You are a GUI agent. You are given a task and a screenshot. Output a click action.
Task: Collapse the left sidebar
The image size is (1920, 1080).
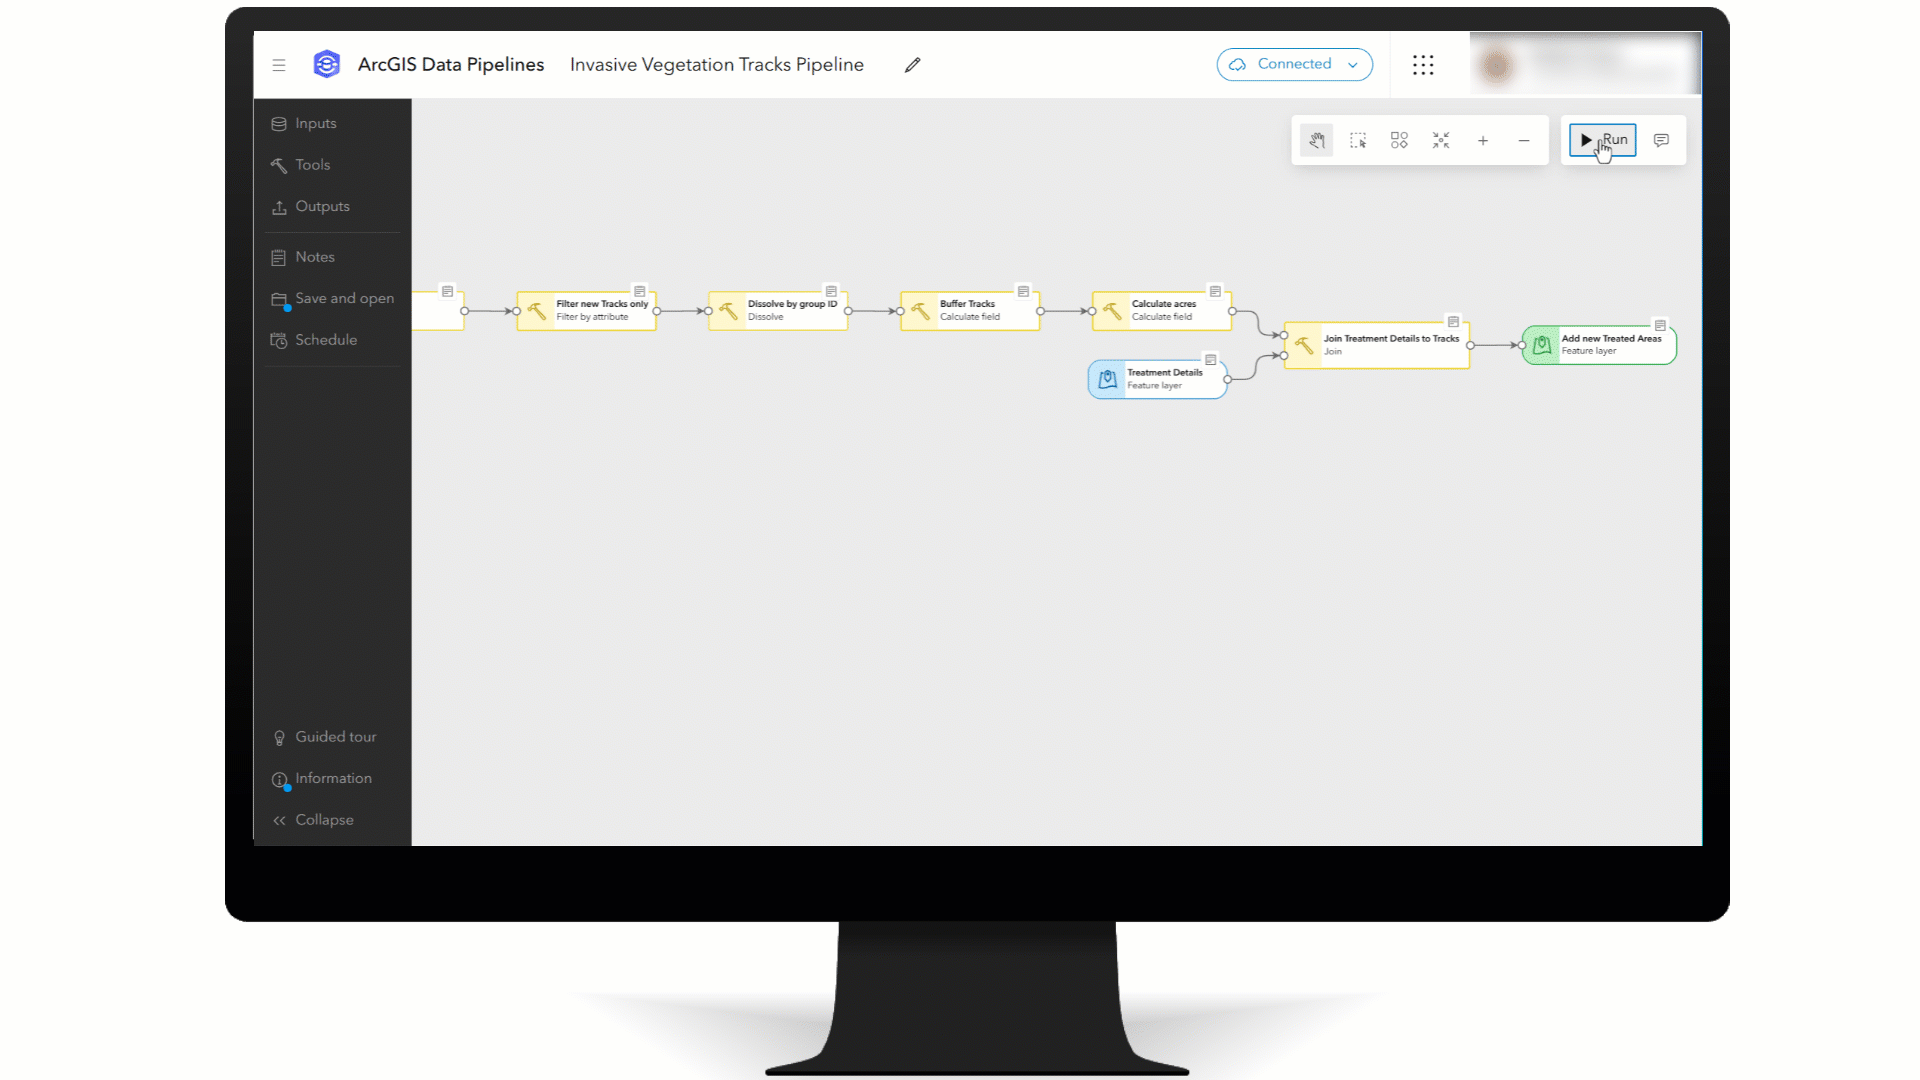(323, 819)
